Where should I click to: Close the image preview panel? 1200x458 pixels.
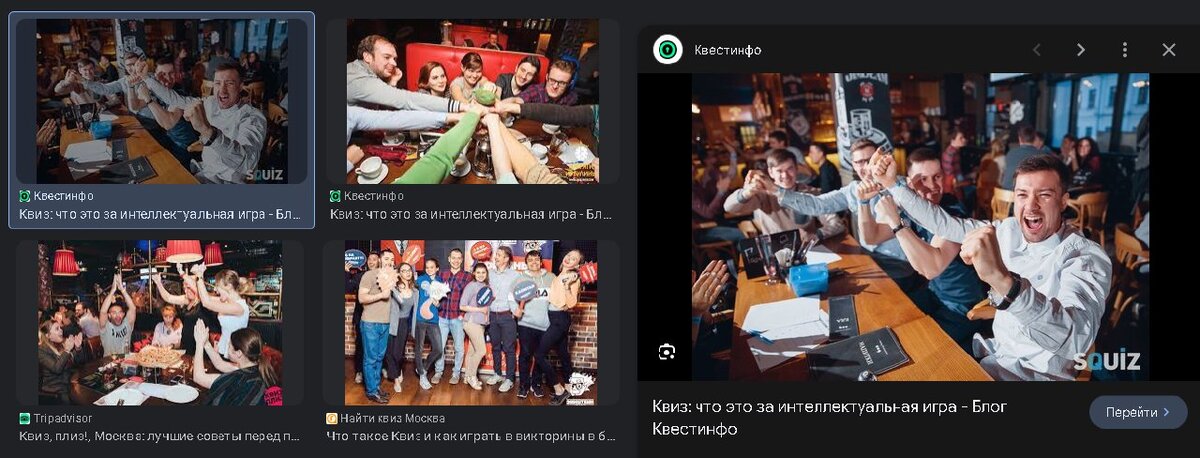[x=1169, y=50]
